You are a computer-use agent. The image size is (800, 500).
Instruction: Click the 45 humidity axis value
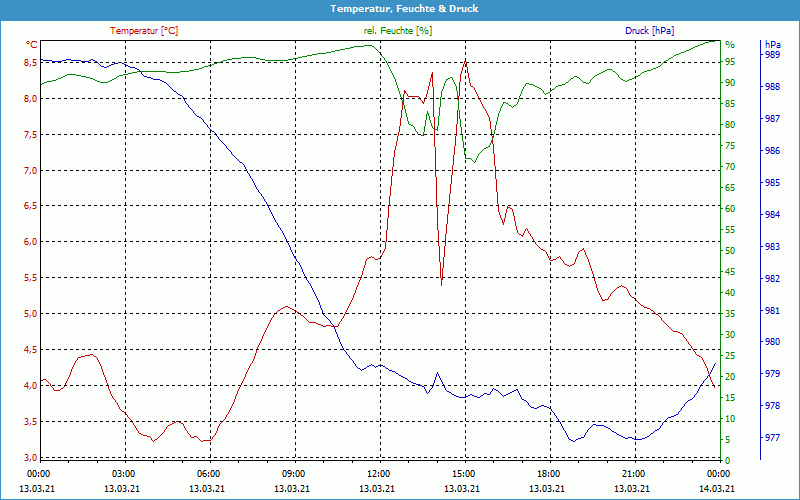tap(730, 272)
